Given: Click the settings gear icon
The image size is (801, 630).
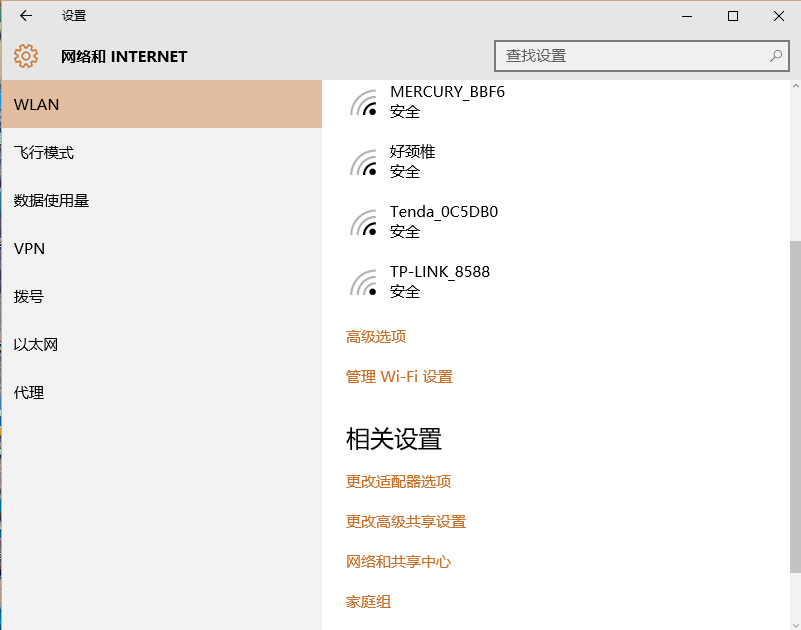Looking at the screenshot, I should (x=26, y=57).
